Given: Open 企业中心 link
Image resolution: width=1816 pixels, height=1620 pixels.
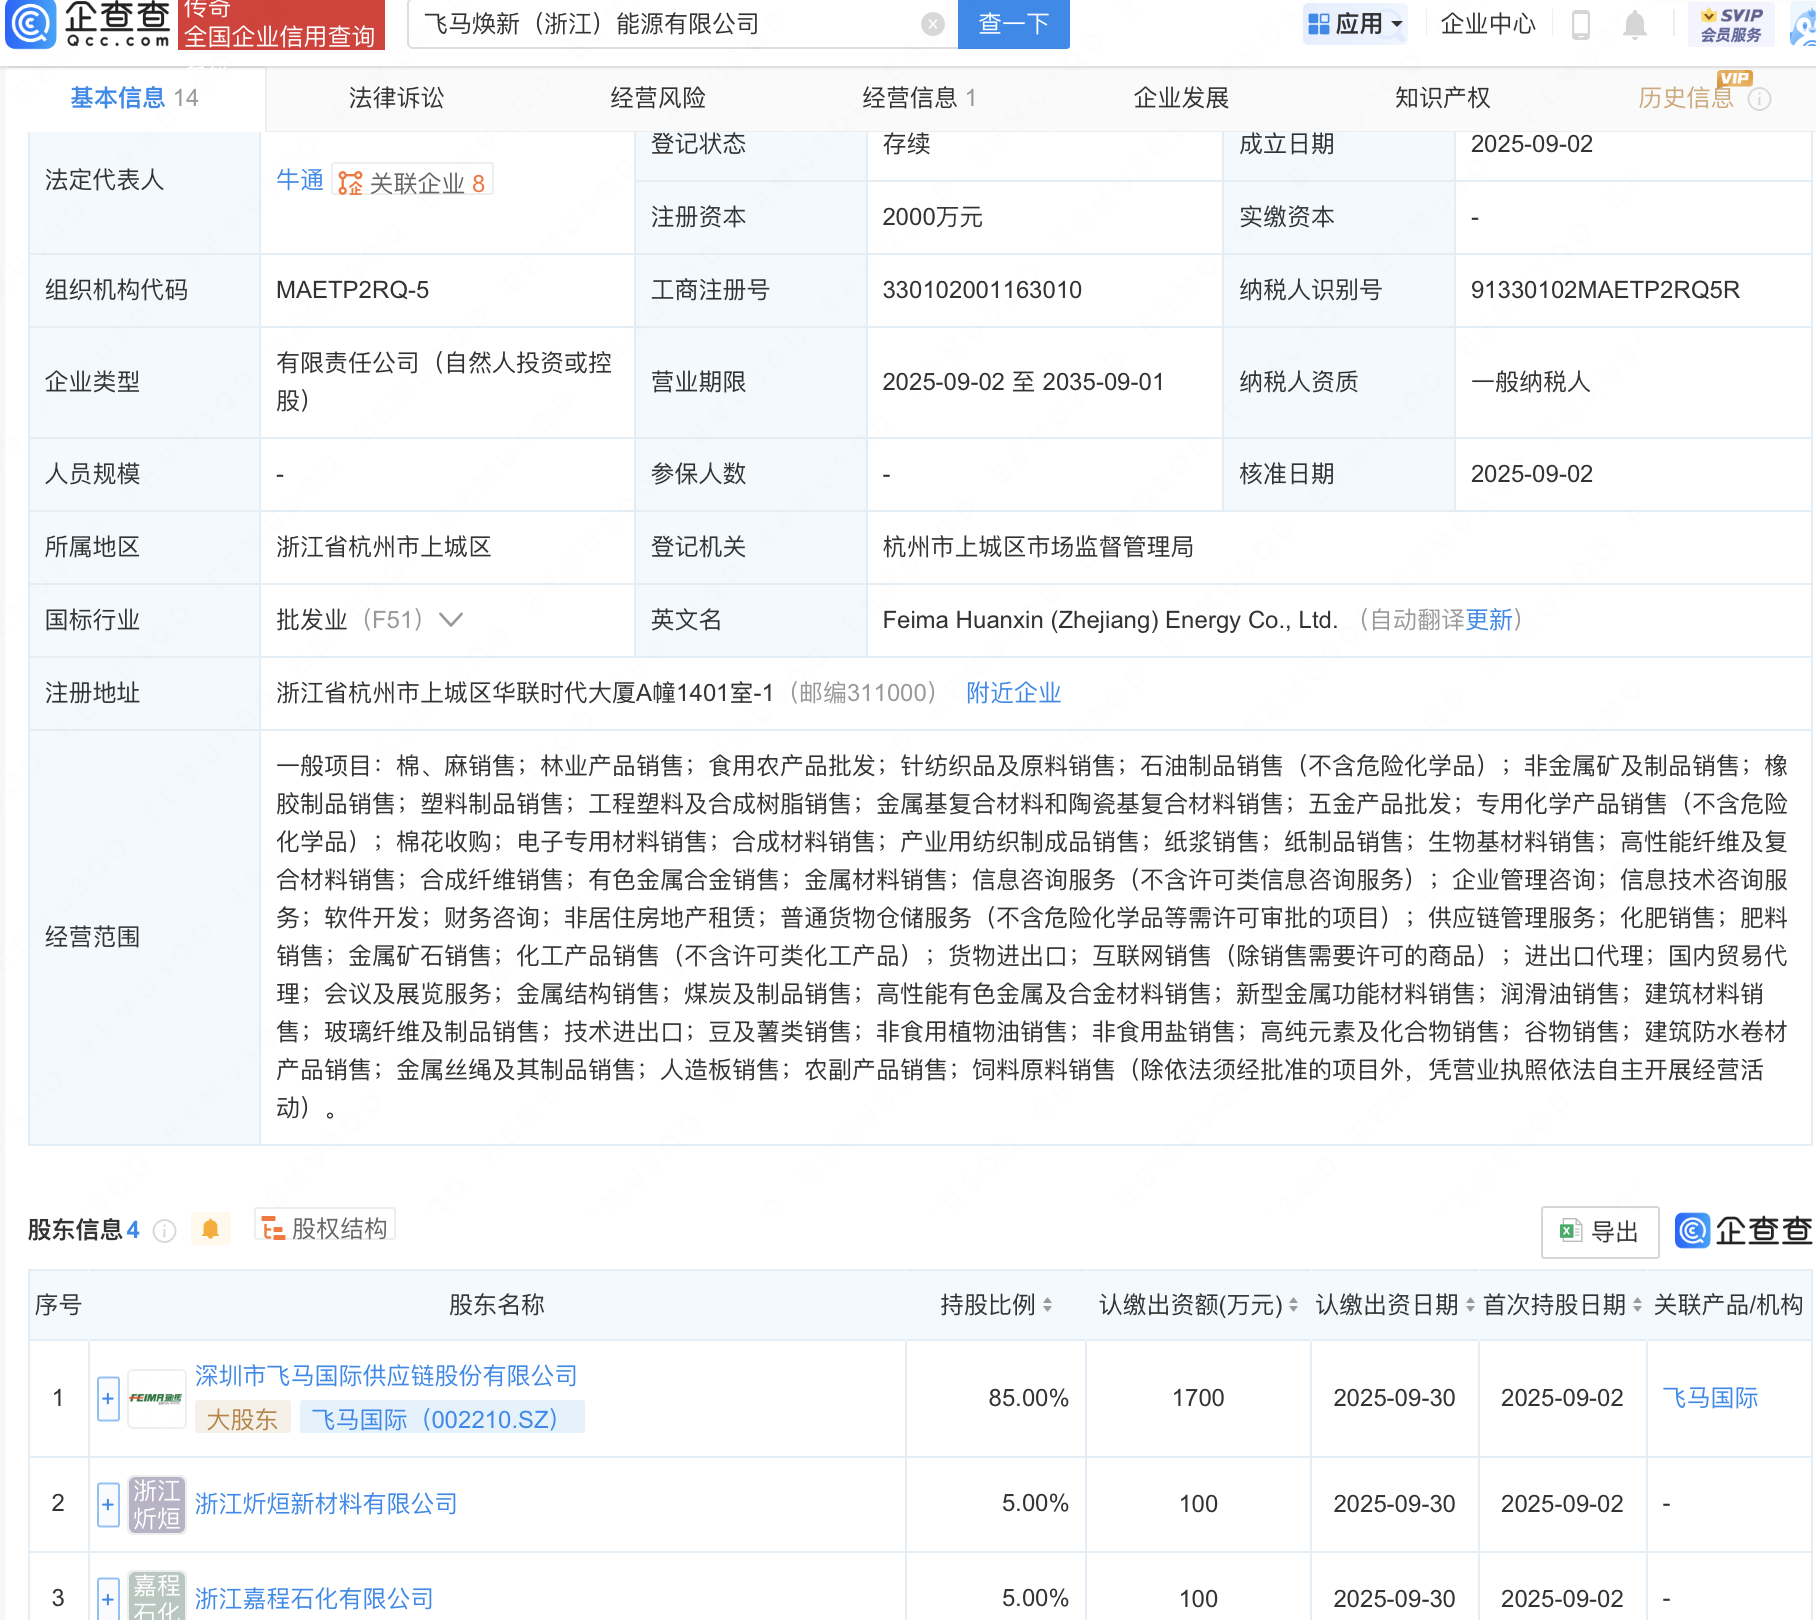Looking at the screenshot, I should click(1488, 24).
